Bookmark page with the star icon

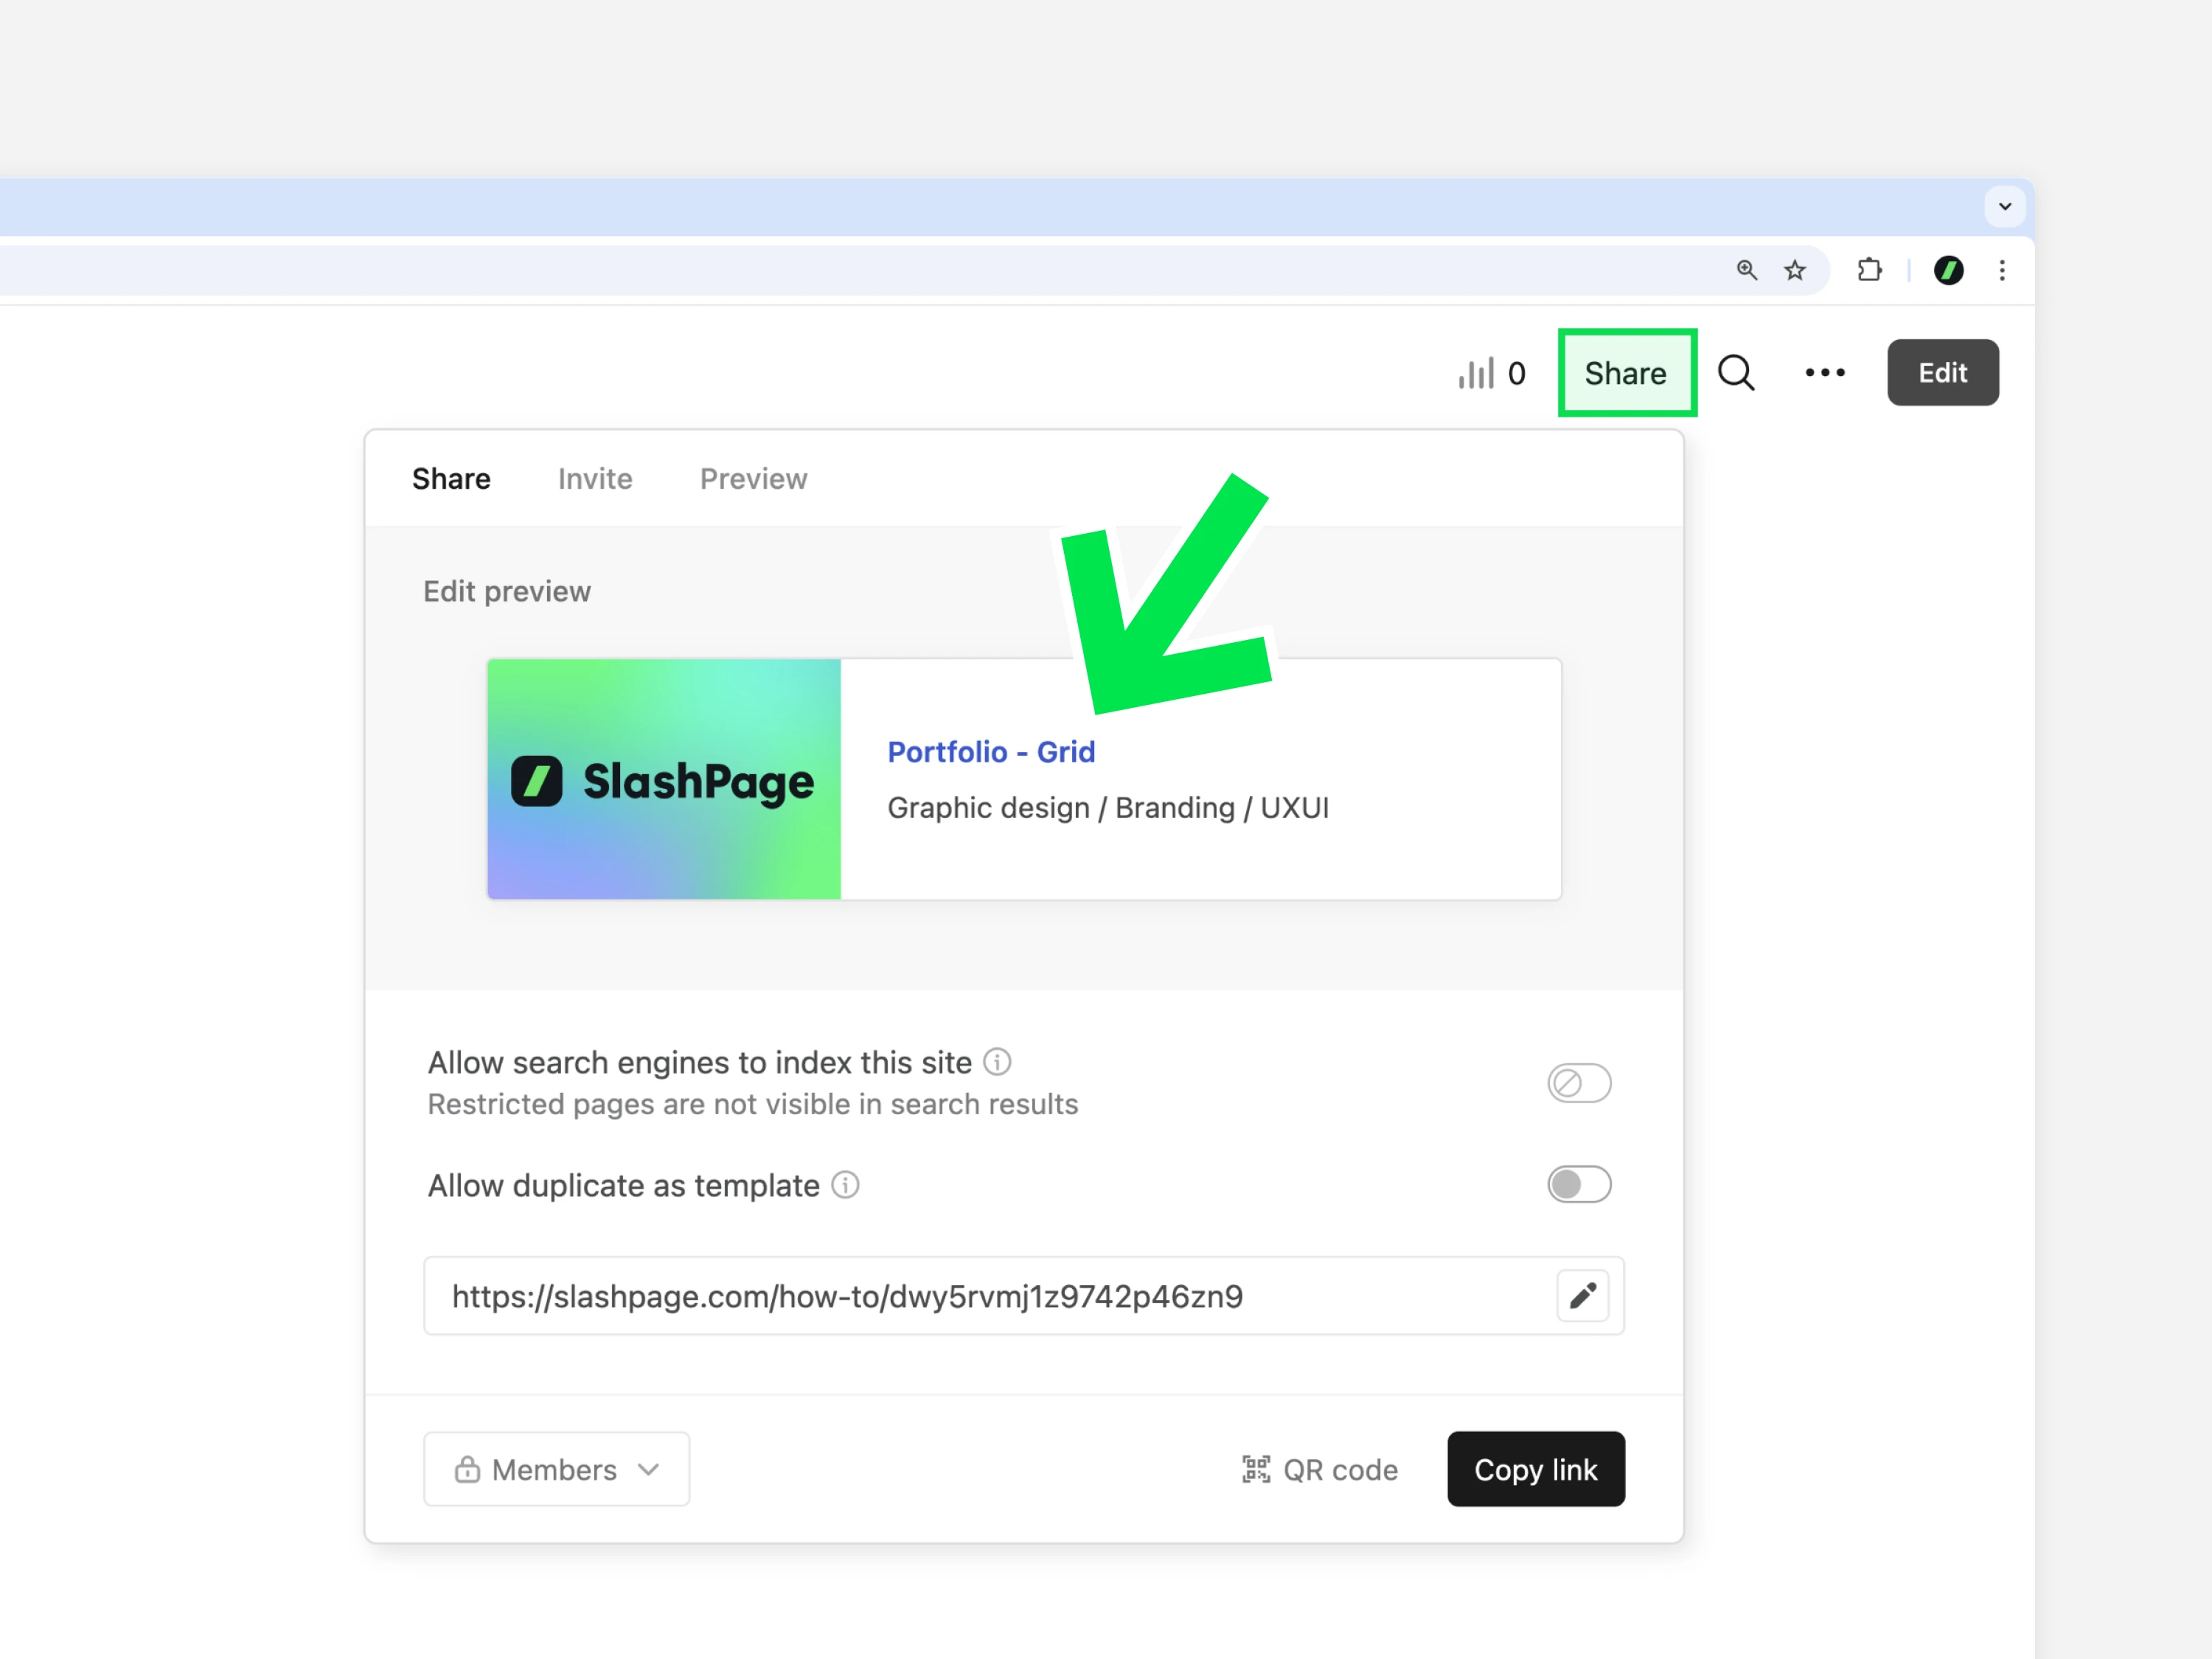coord(1795,270)
